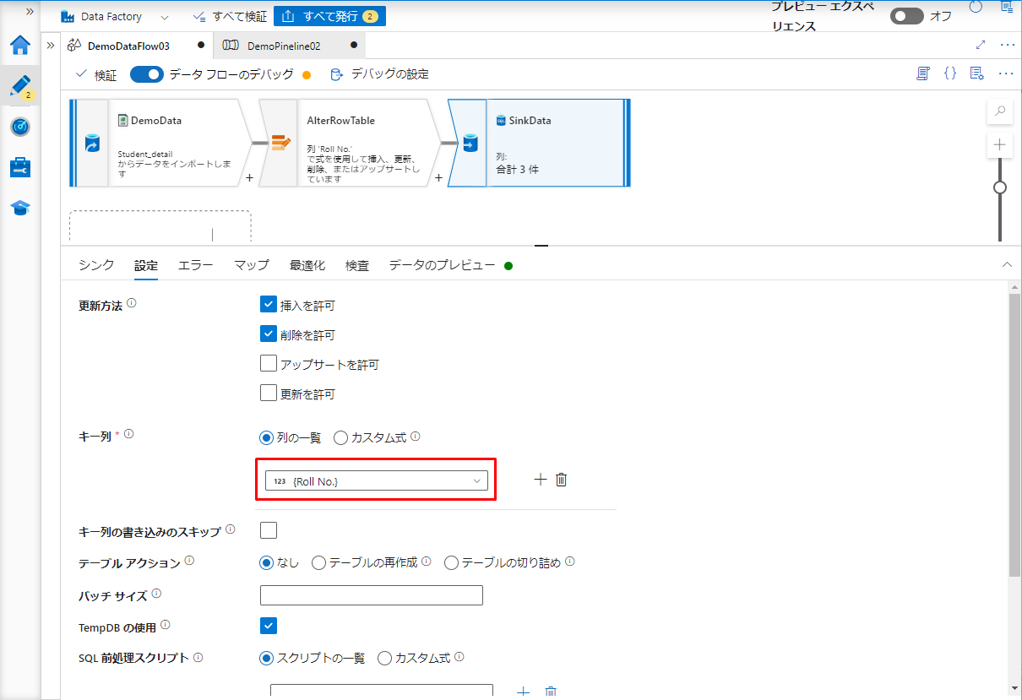1022x700 pixels.
Task: Select the AlterRowTable node
Action: [x=349, y=143]
